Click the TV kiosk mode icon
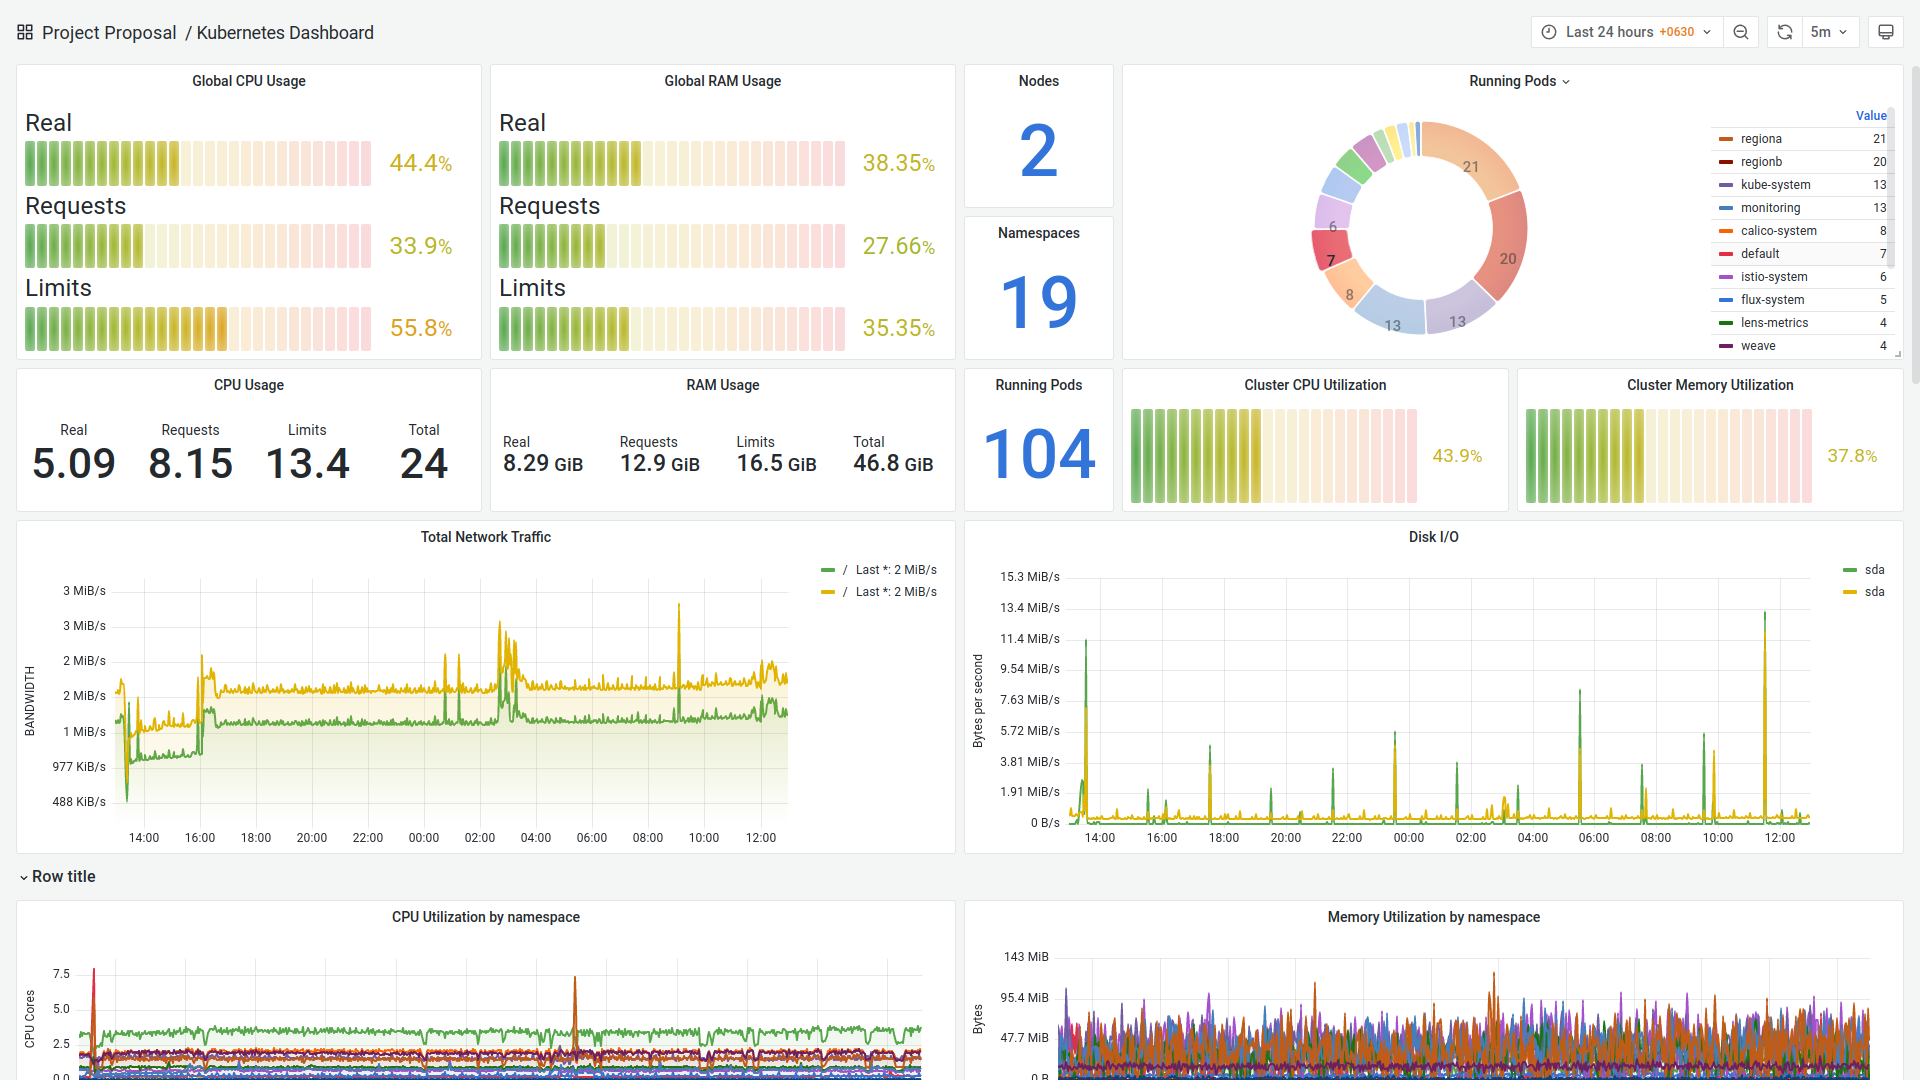 coord(1886,32)
